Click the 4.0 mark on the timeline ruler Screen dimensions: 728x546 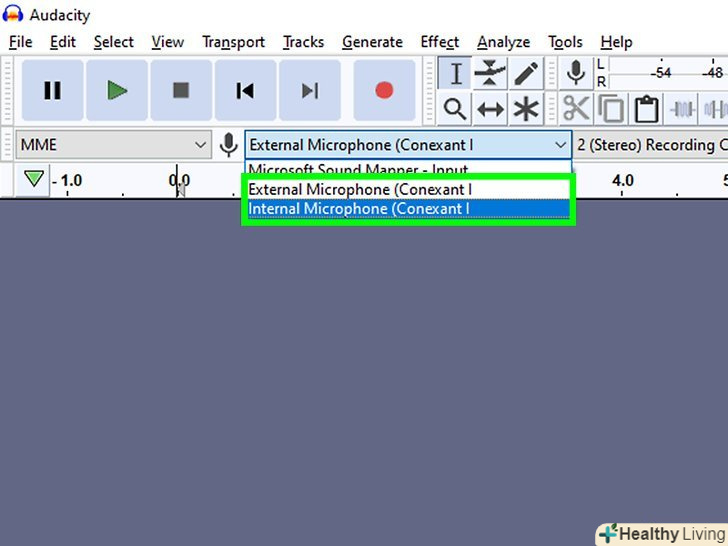coord(622,180)
